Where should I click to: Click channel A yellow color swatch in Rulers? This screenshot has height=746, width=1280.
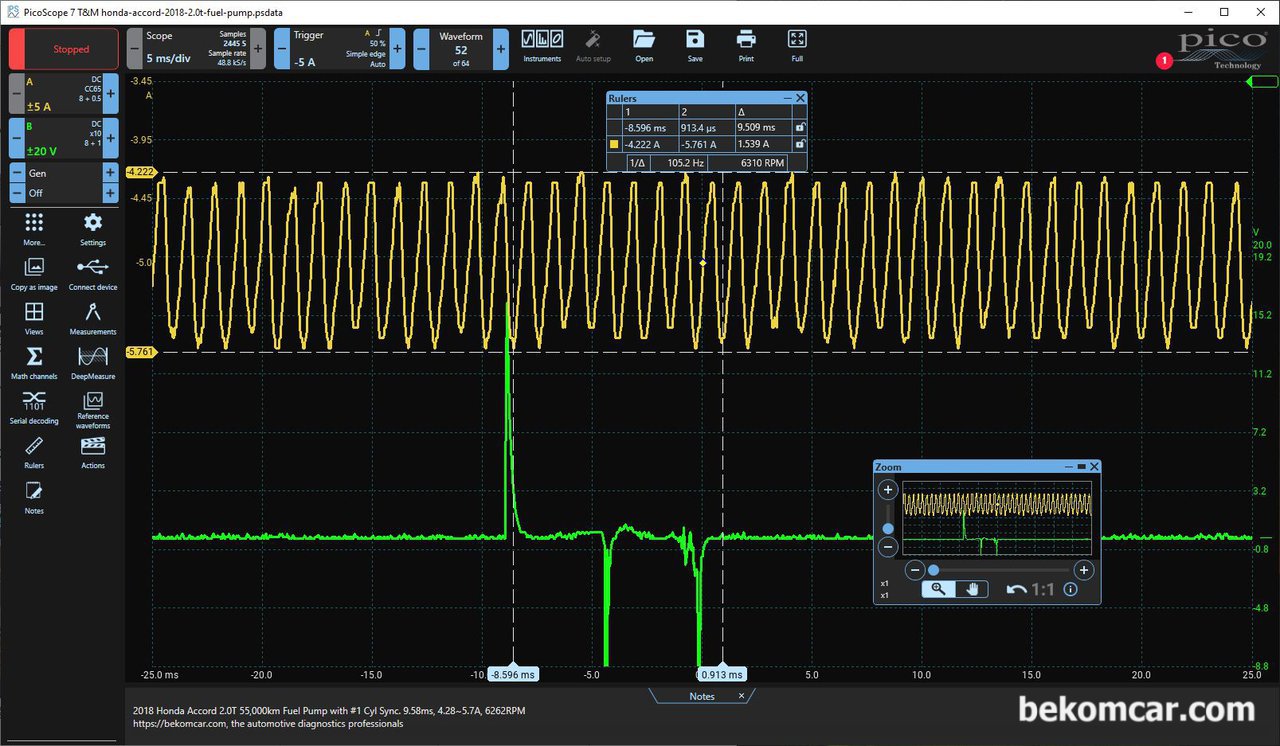pyautogui.click(x=614, y=144)
